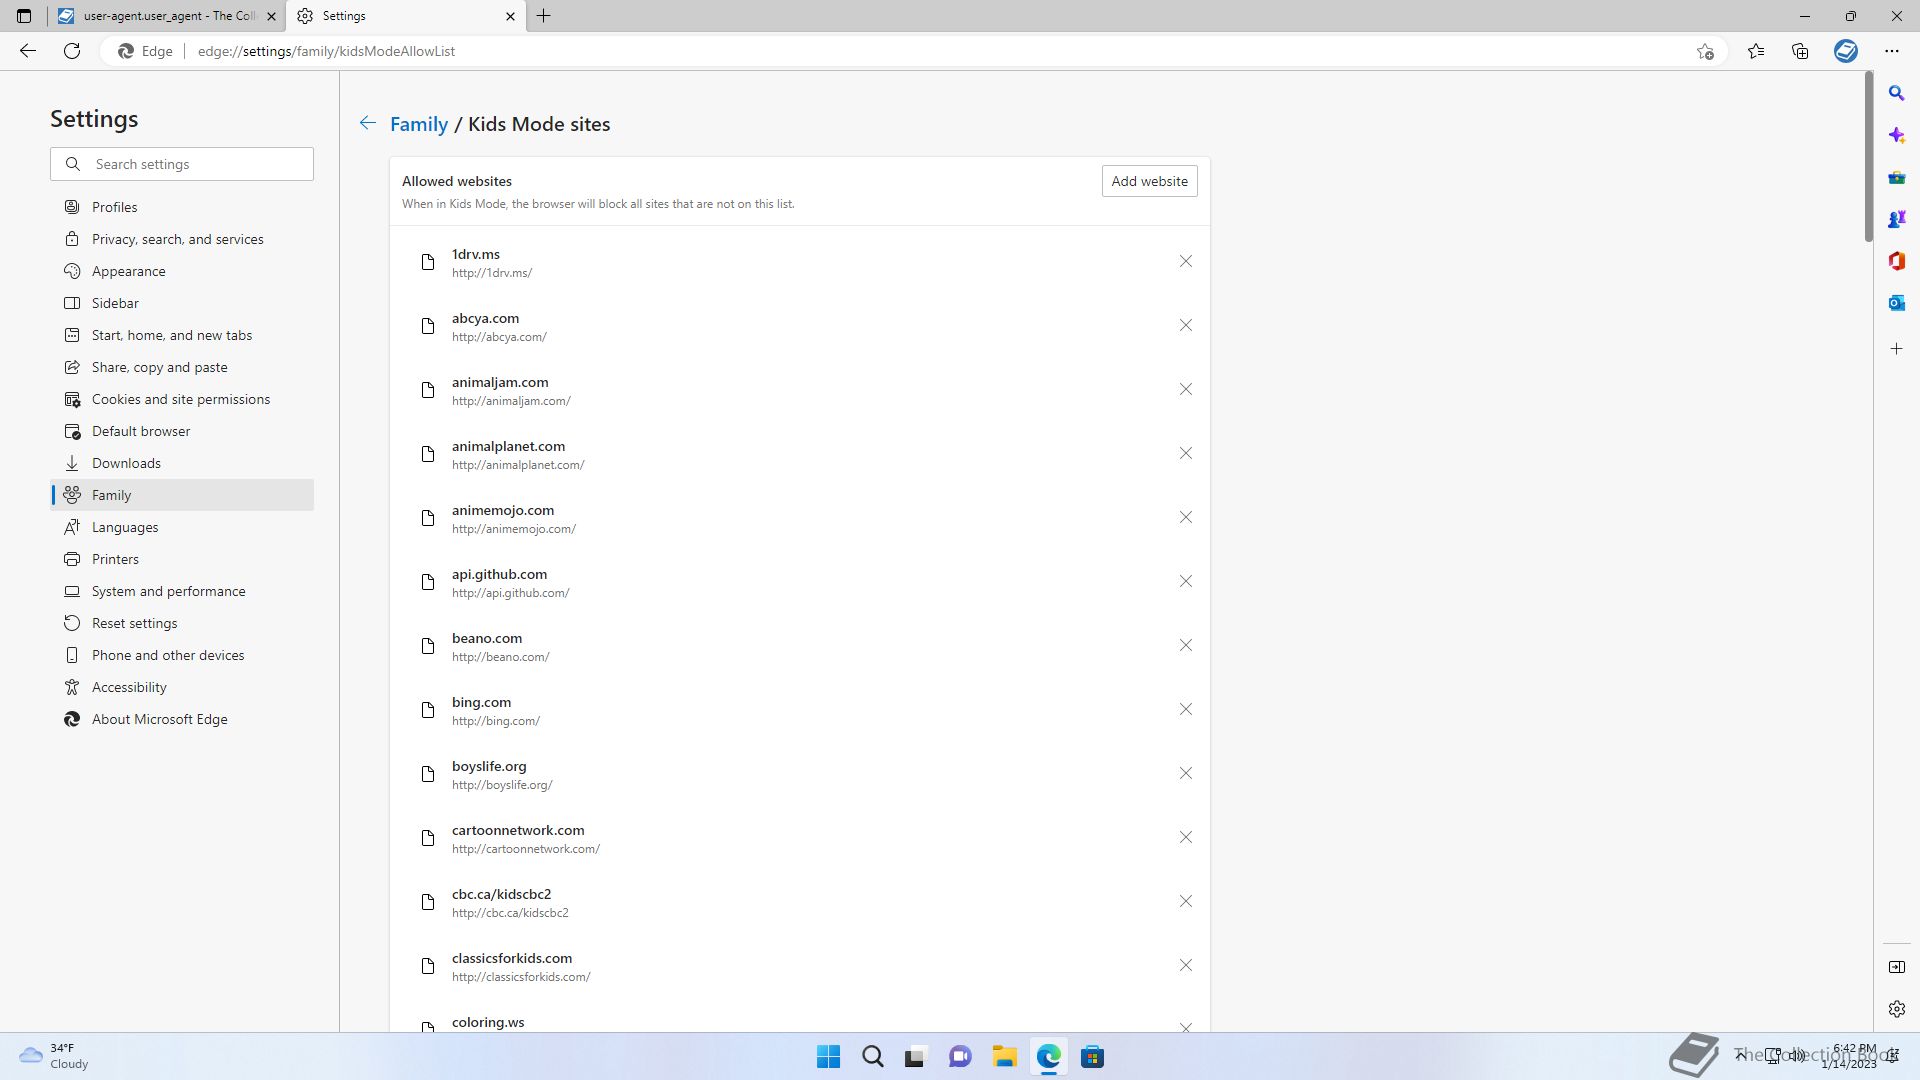Remove abcya.com from allowed list

tap(1185, 325)
